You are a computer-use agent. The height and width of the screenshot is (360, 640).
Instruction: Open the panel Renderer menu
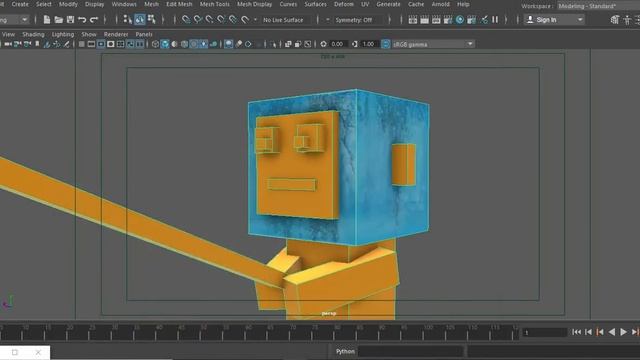pos(116,34)
